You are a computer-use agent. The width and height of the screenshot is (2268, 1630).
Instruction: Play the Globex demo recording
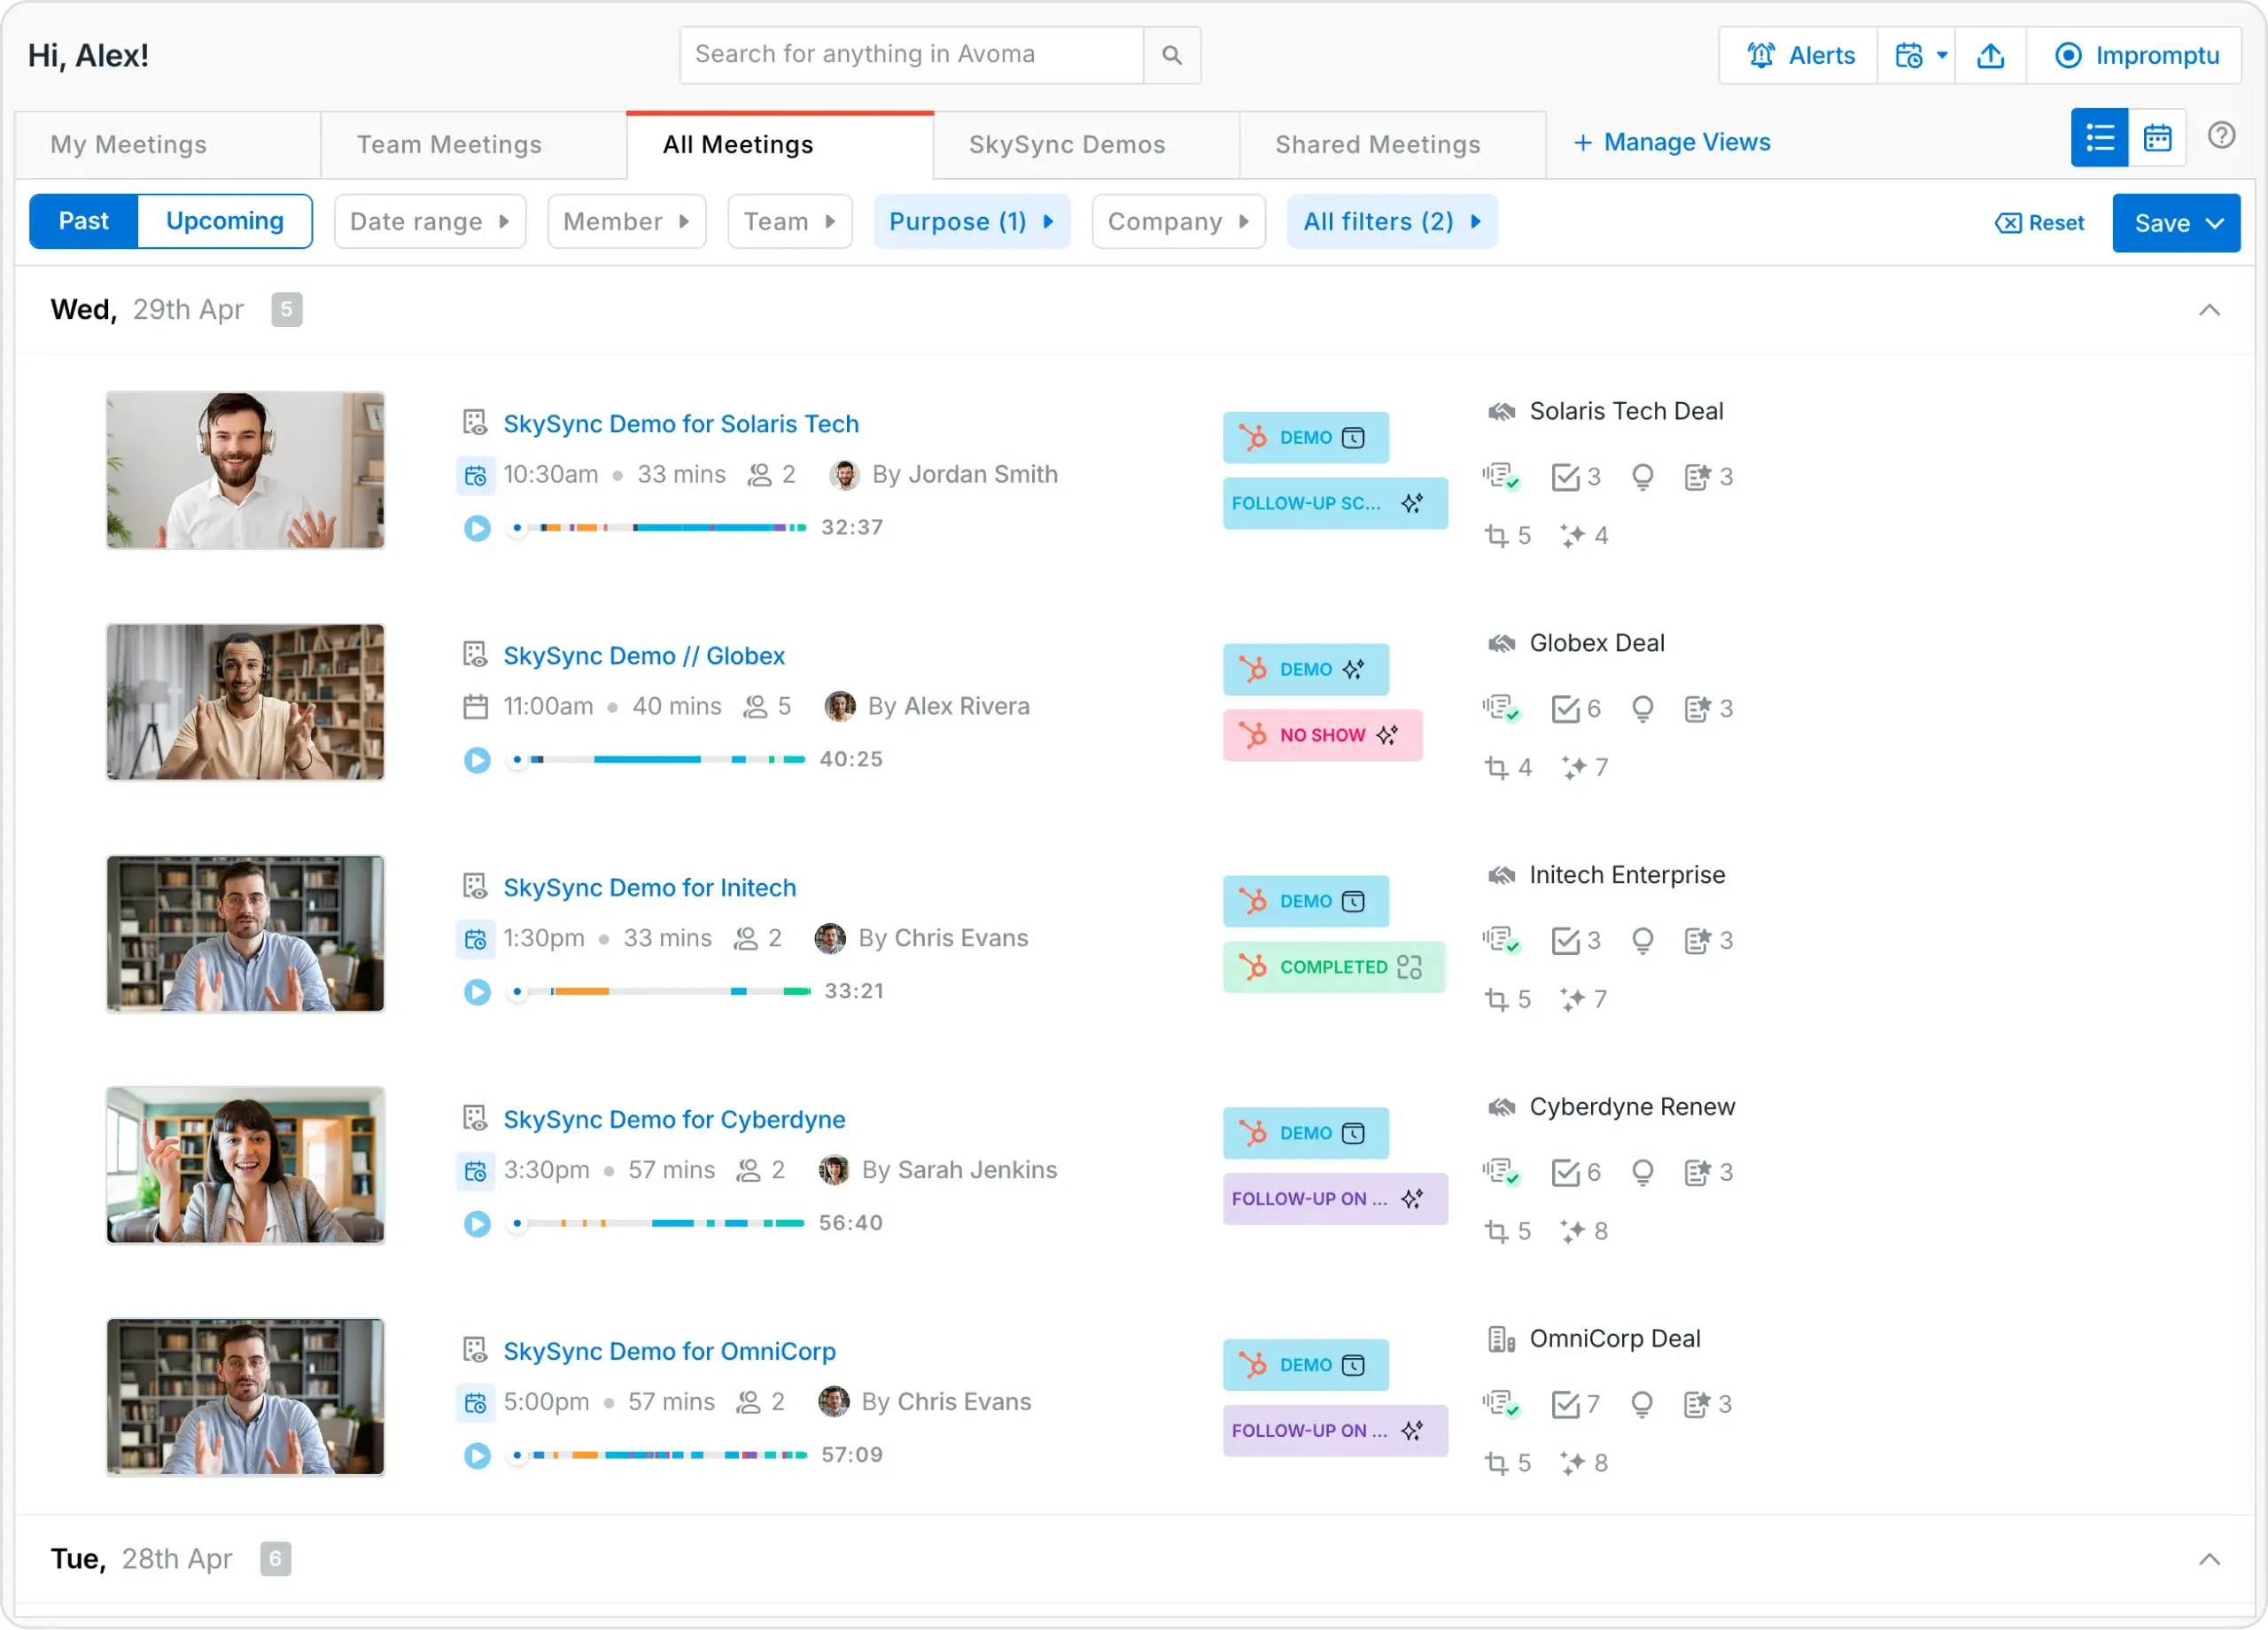477,759
